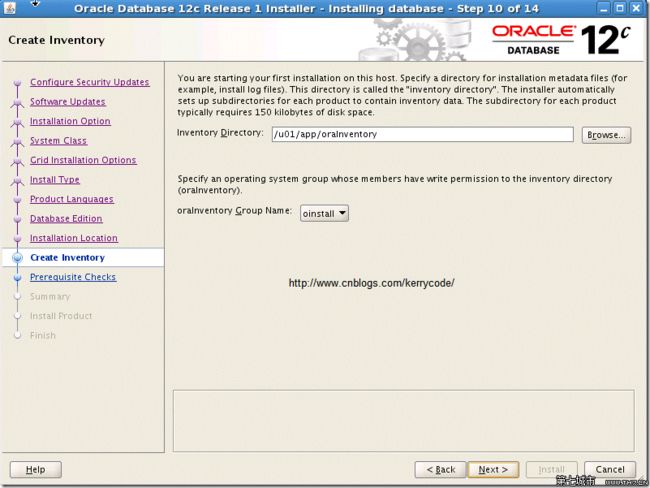The image size is (650, 488).
Task: Open the Grid Installation Options step
Action: click(x=83, y=160)
